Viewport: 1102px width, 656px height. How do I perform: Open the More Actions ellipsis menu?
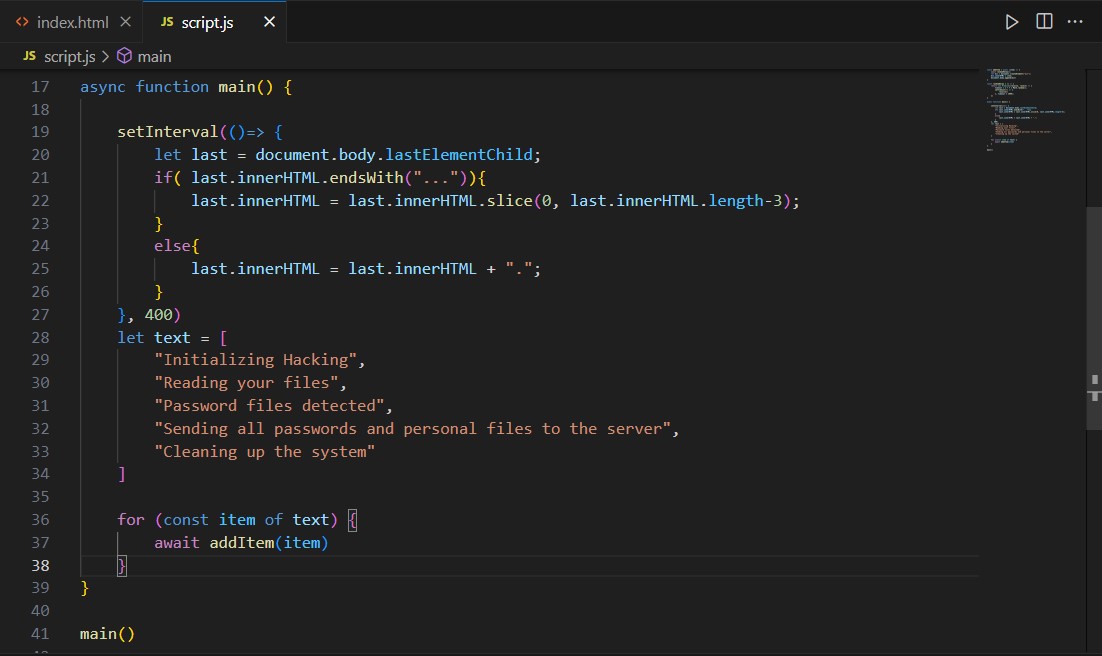(x=1075, y=22)
